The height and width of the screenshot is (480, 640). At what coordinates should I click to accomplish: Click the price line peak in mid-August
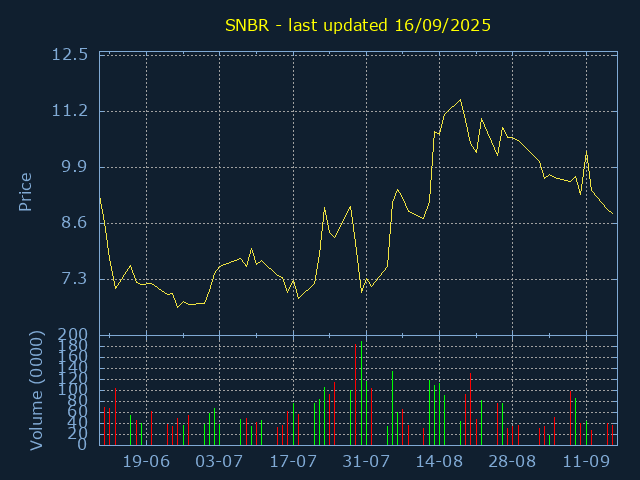click(x=460, y=100)
